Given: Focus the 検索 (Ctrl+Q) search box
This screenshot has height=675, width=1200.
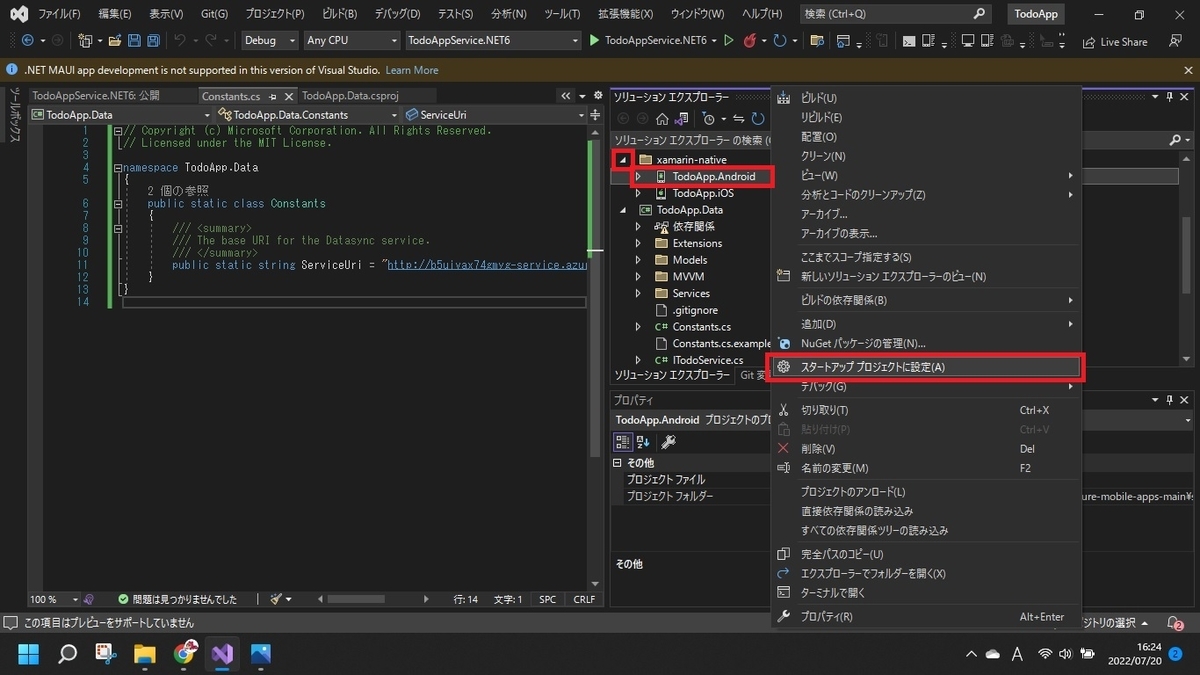Looking at the screenshot, I should point(895,14).
